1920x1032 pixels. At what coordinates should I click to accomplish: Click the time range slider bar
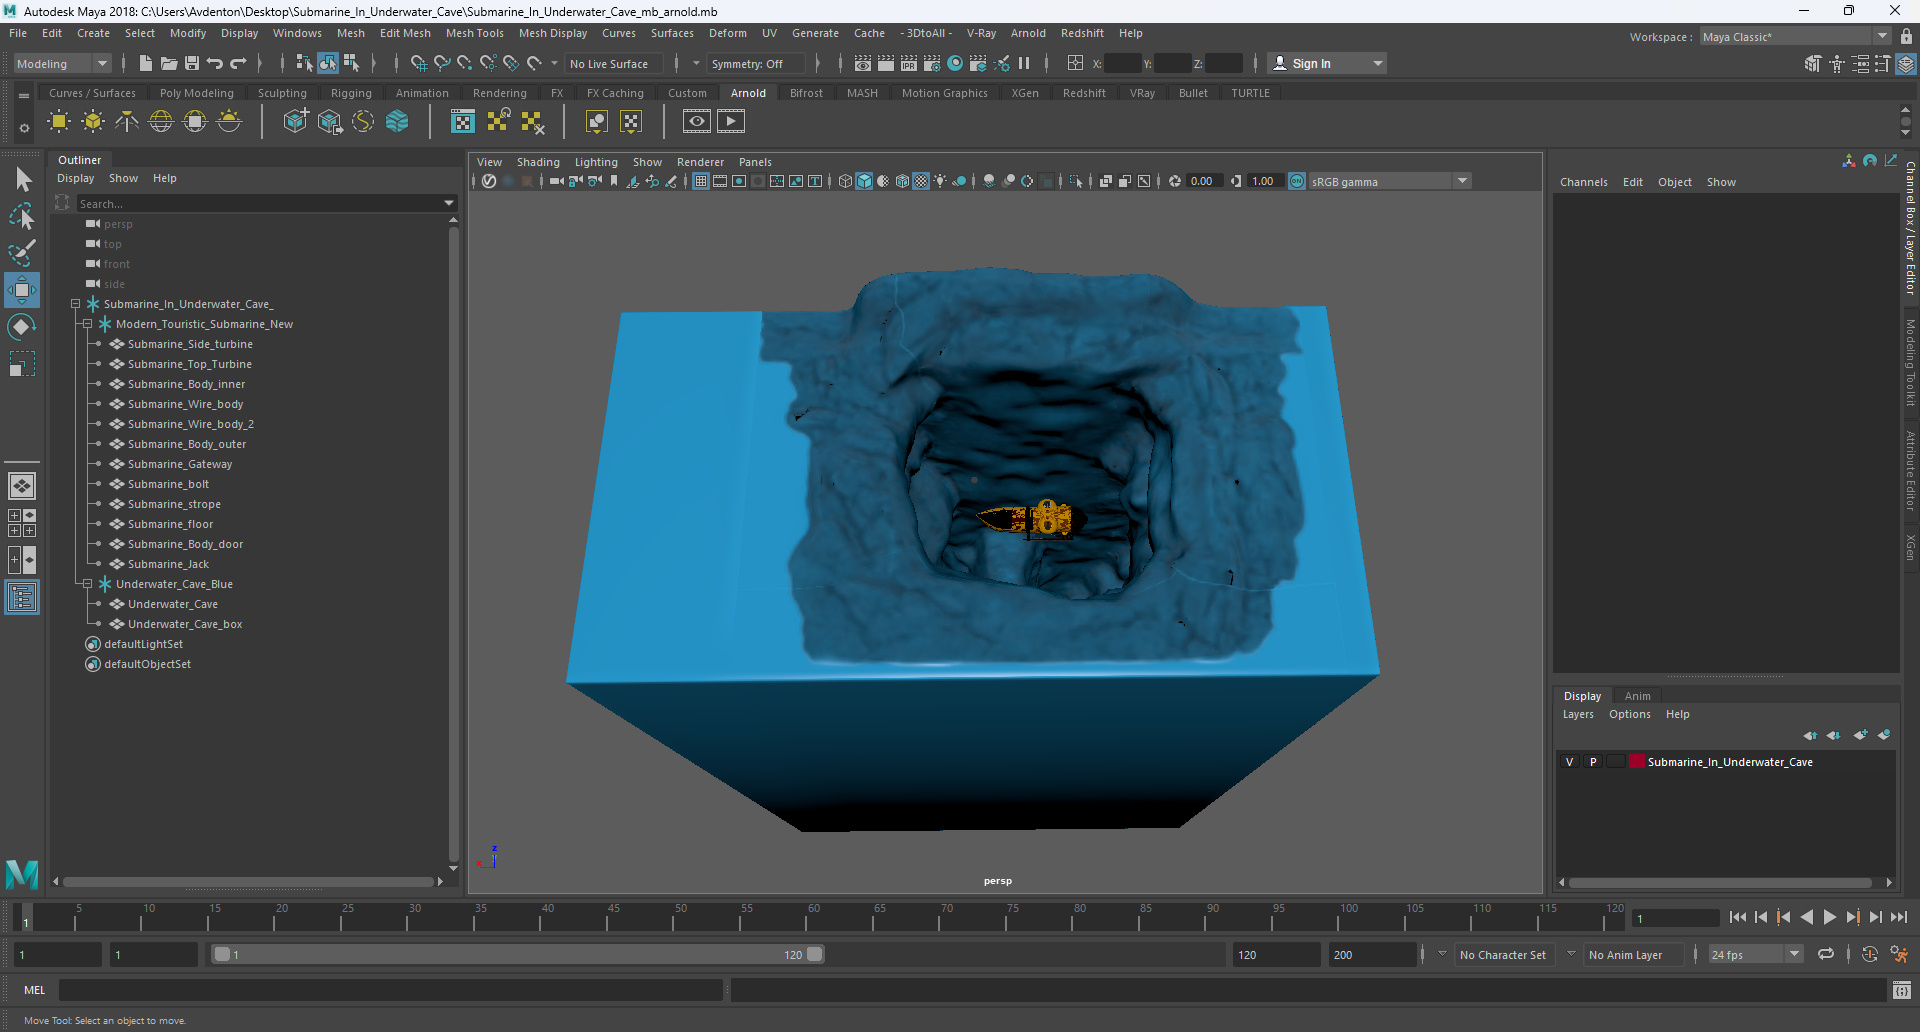518,954
